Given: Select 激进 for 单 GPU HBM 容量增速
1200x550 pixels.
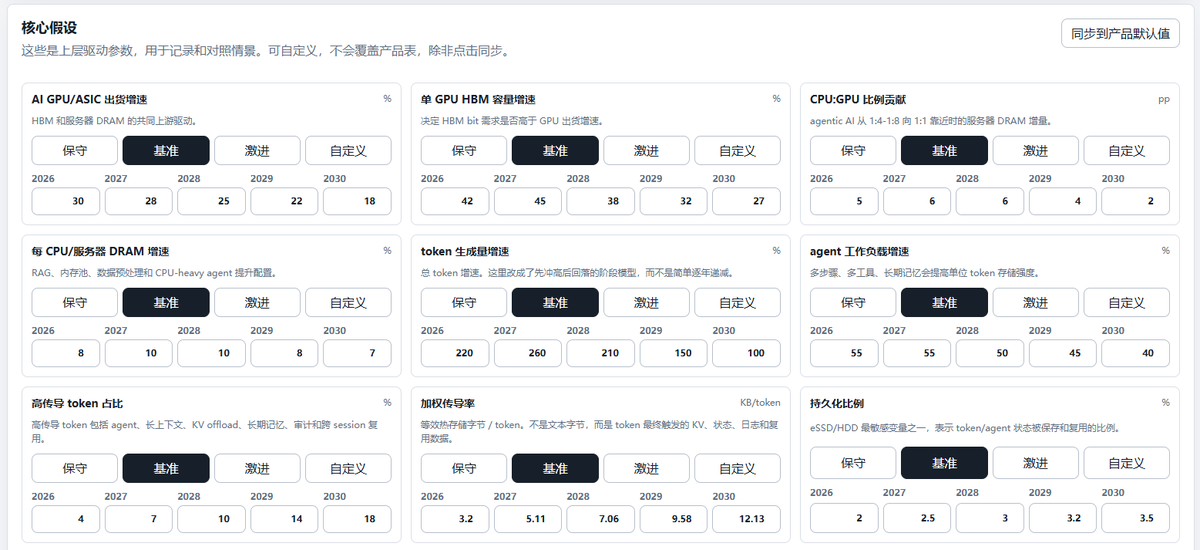Looking at the screenshot, I should tap(646, 150).
